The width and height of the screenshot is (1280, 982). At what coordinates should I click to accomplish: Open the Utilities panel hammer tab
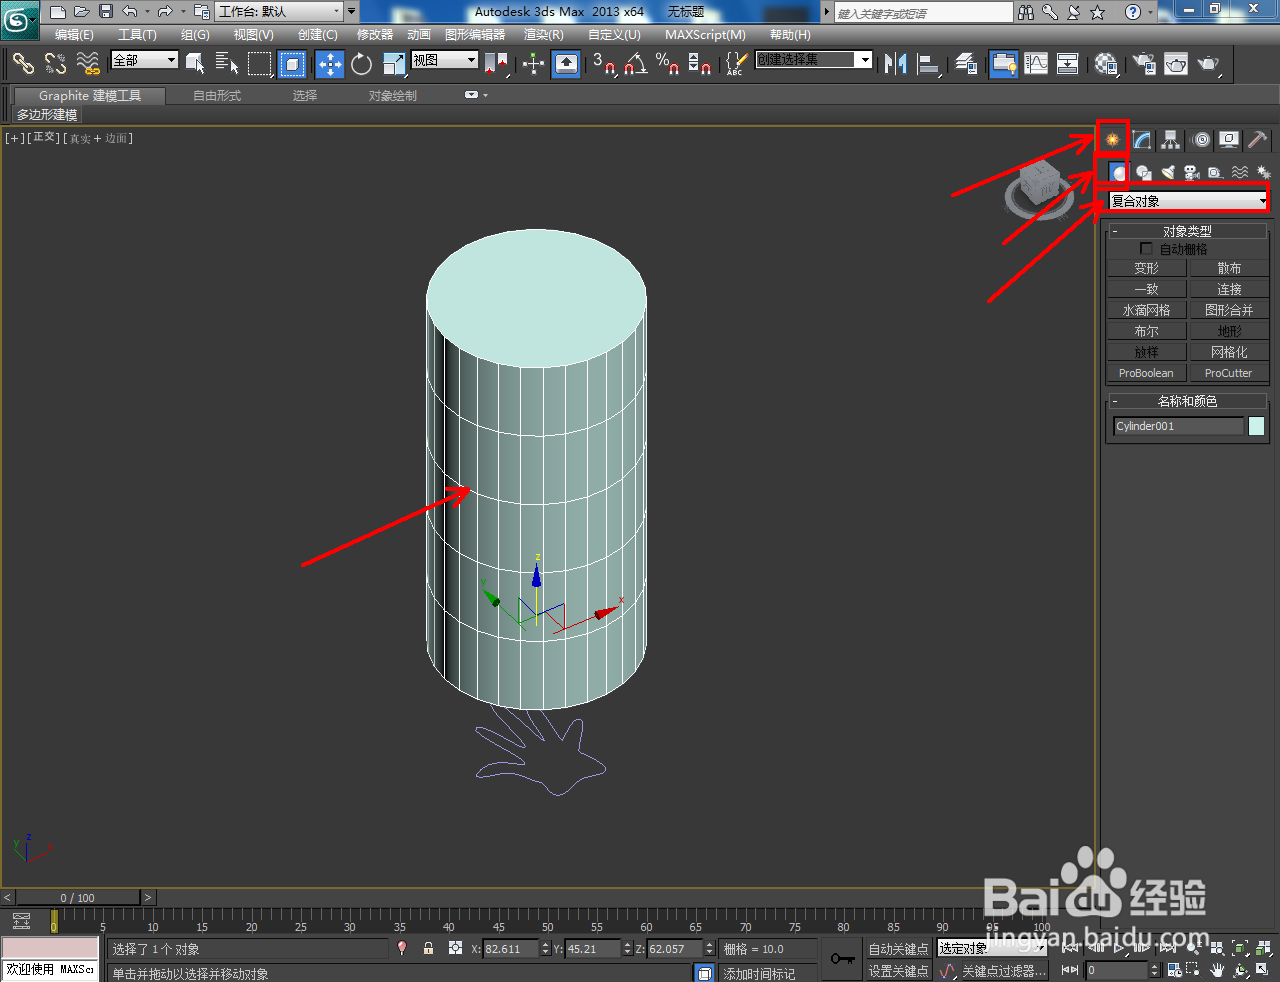point(1257,140)
